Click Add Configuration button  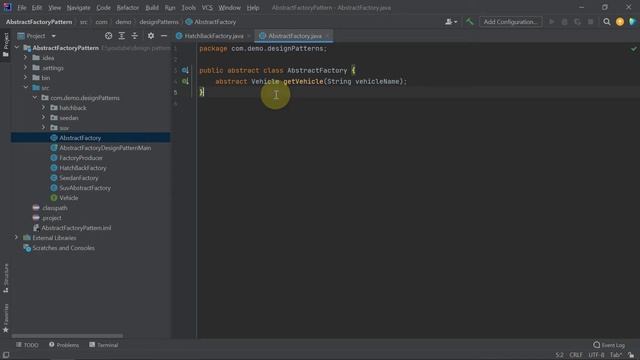(x=510, y=22)
